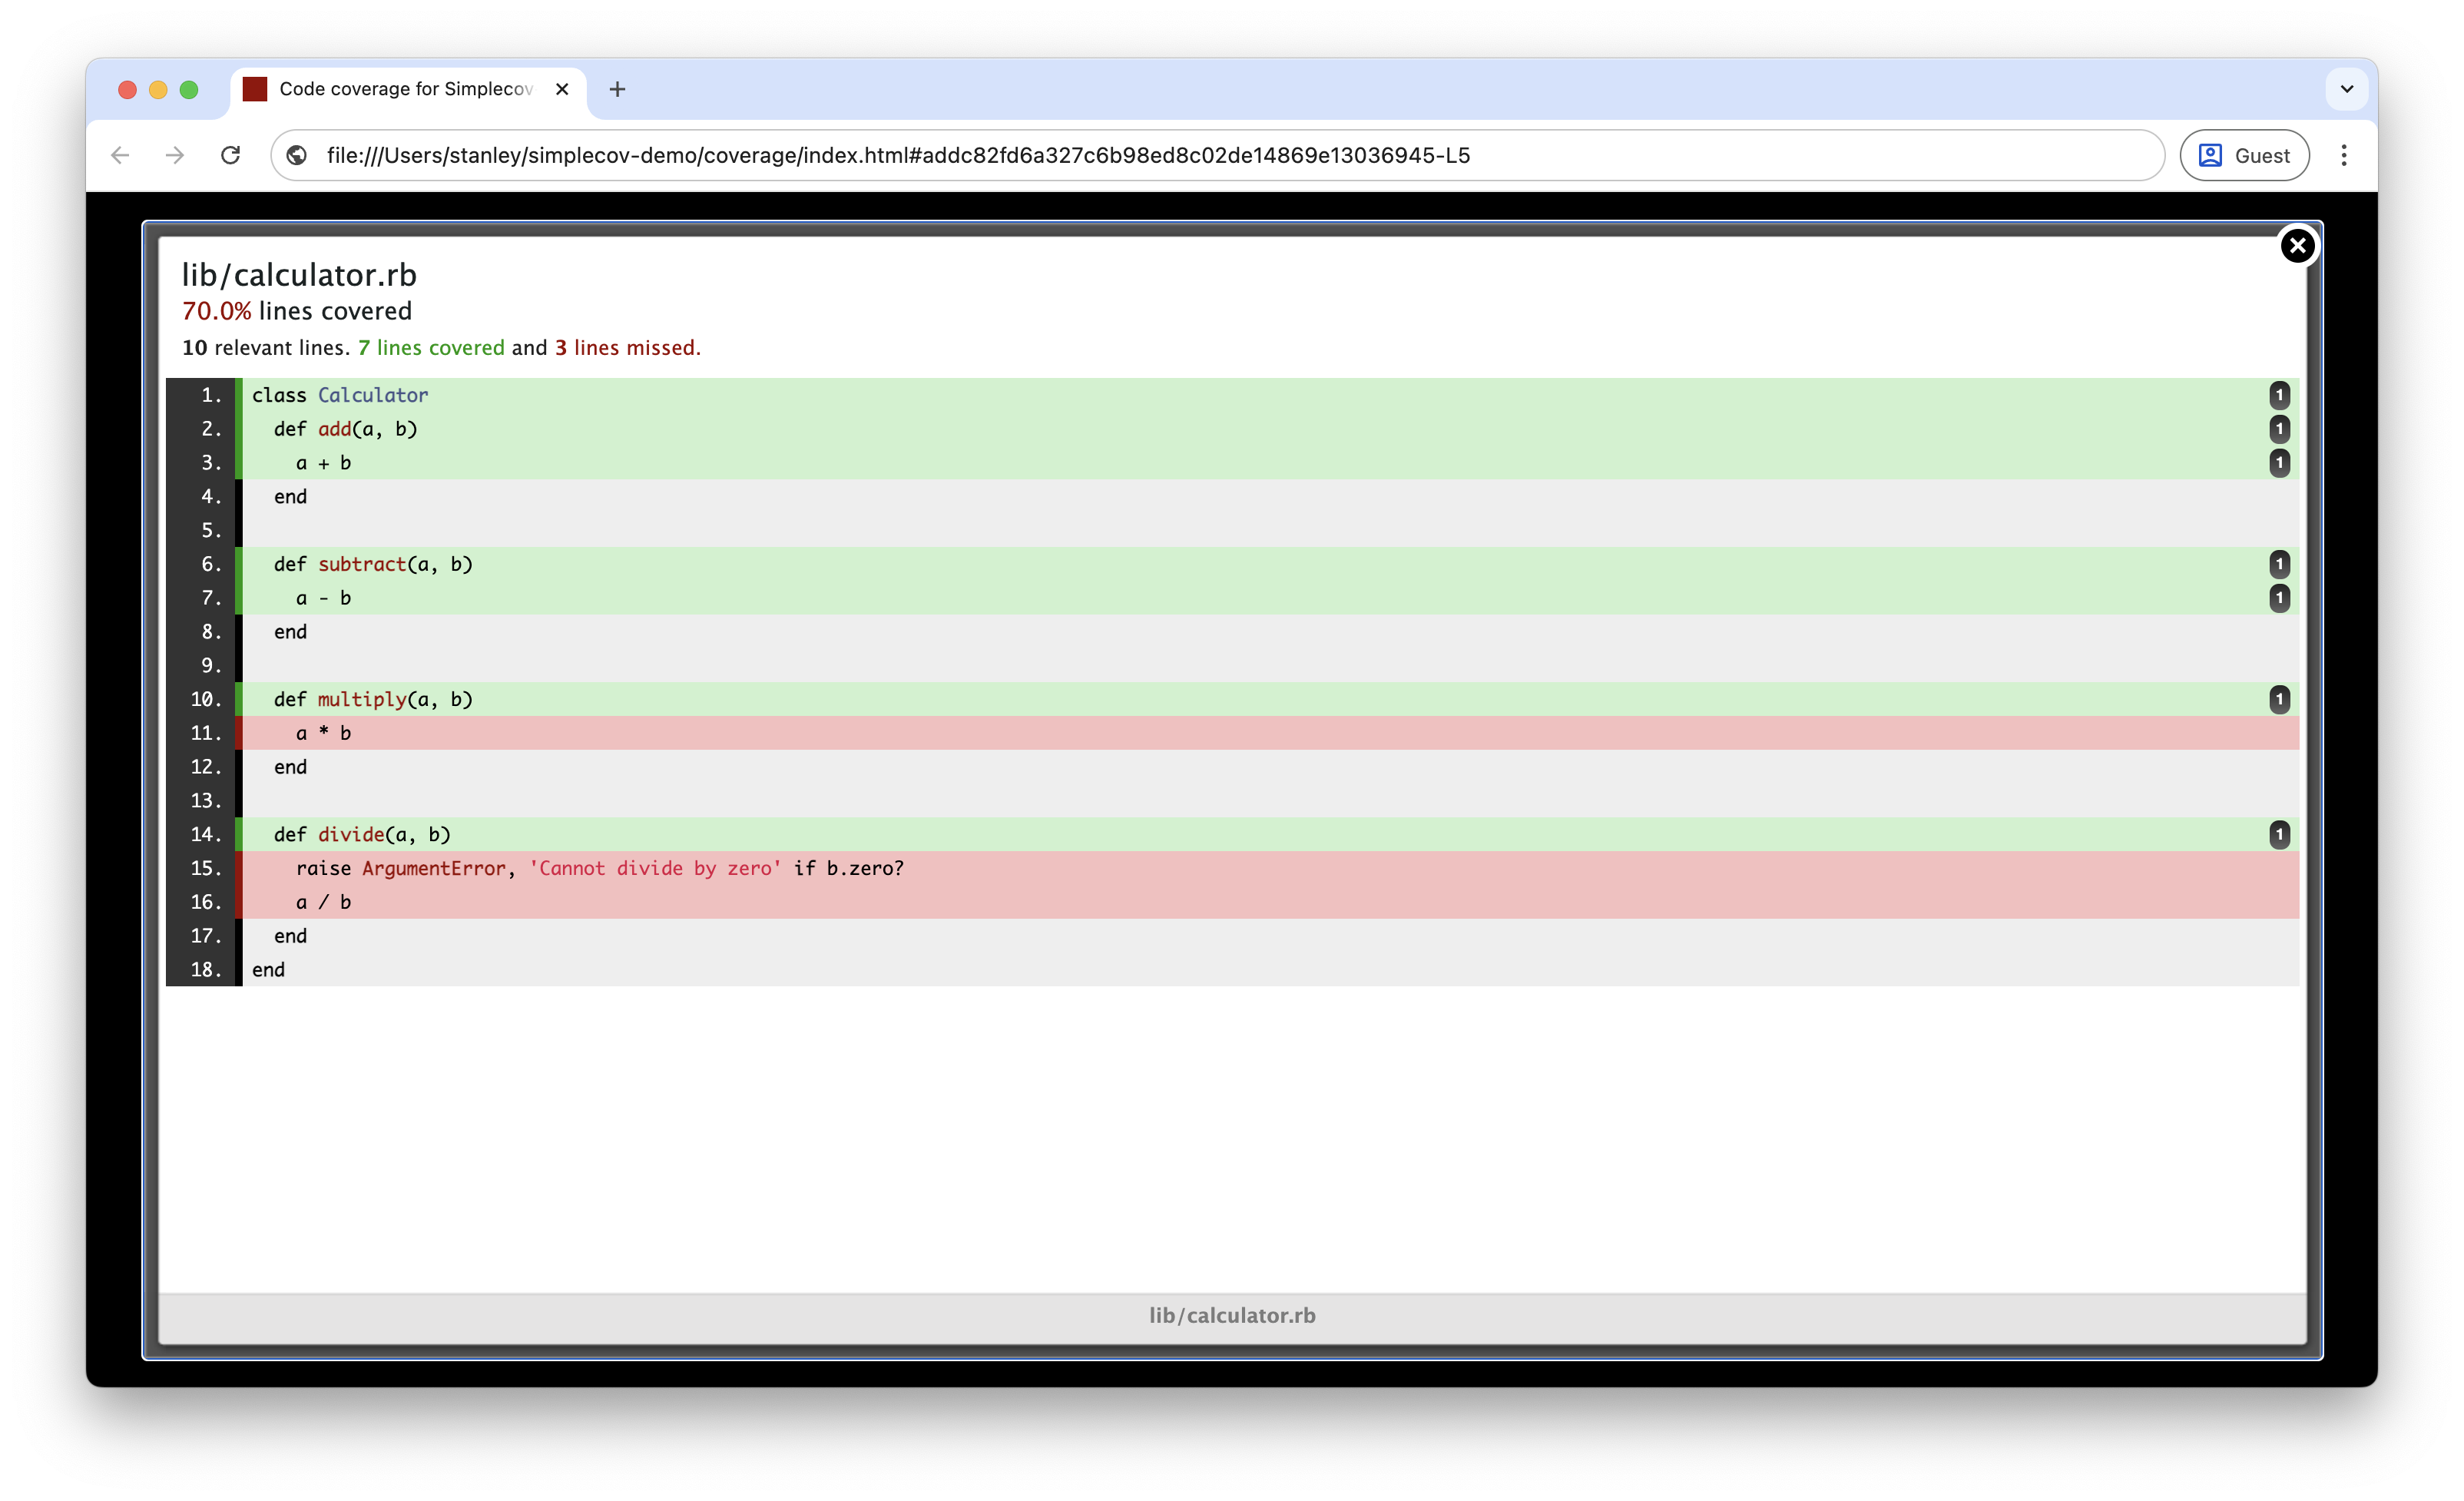Click the 3 lines missed text
Image resolution: width=2464 pixels, height=1501 pixels.
click(x=627, y=348)
